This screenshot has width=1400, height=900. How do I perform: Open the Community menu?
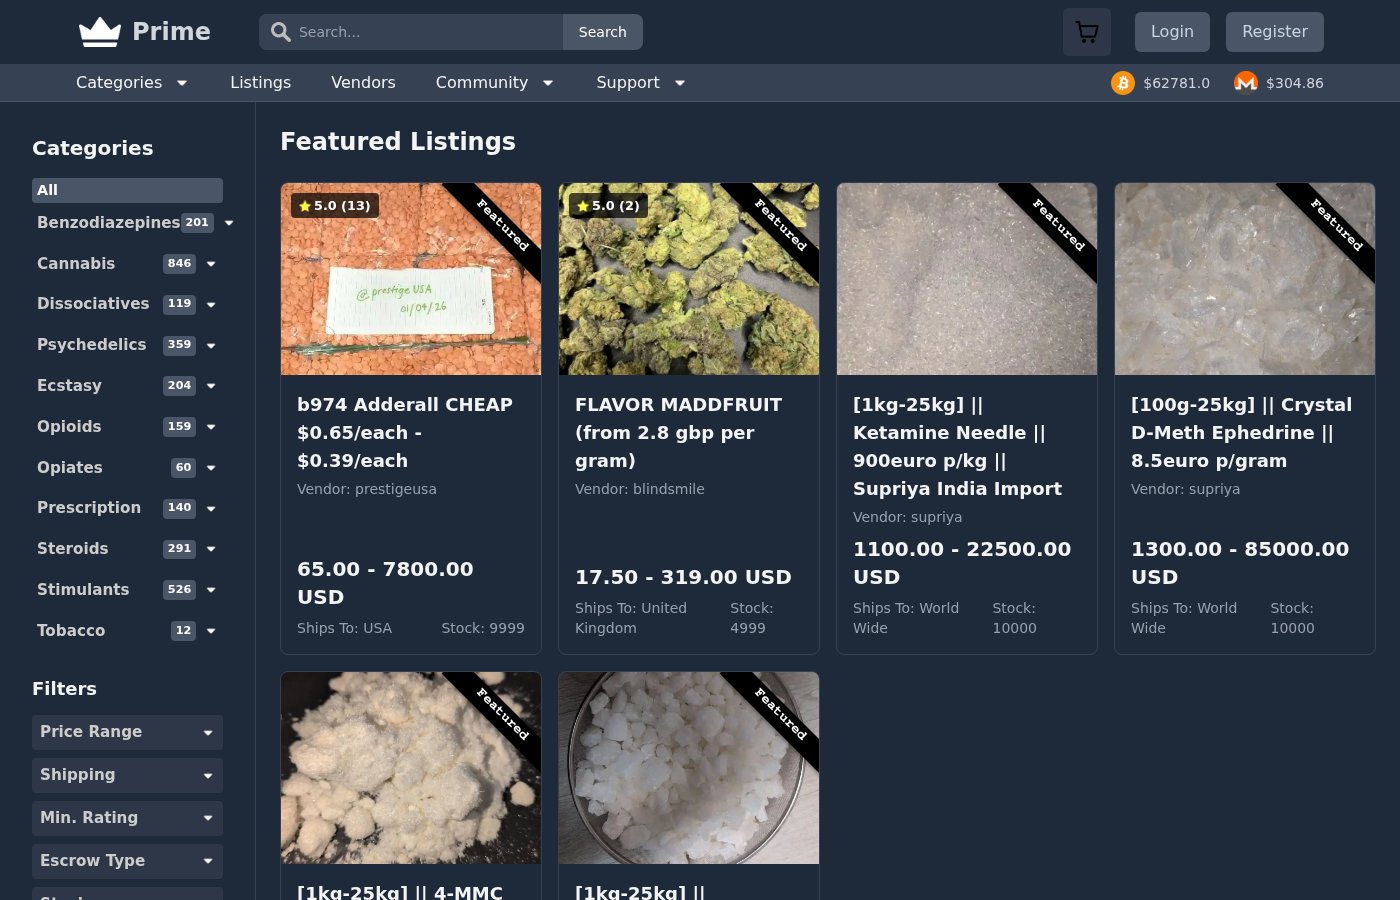494,83
